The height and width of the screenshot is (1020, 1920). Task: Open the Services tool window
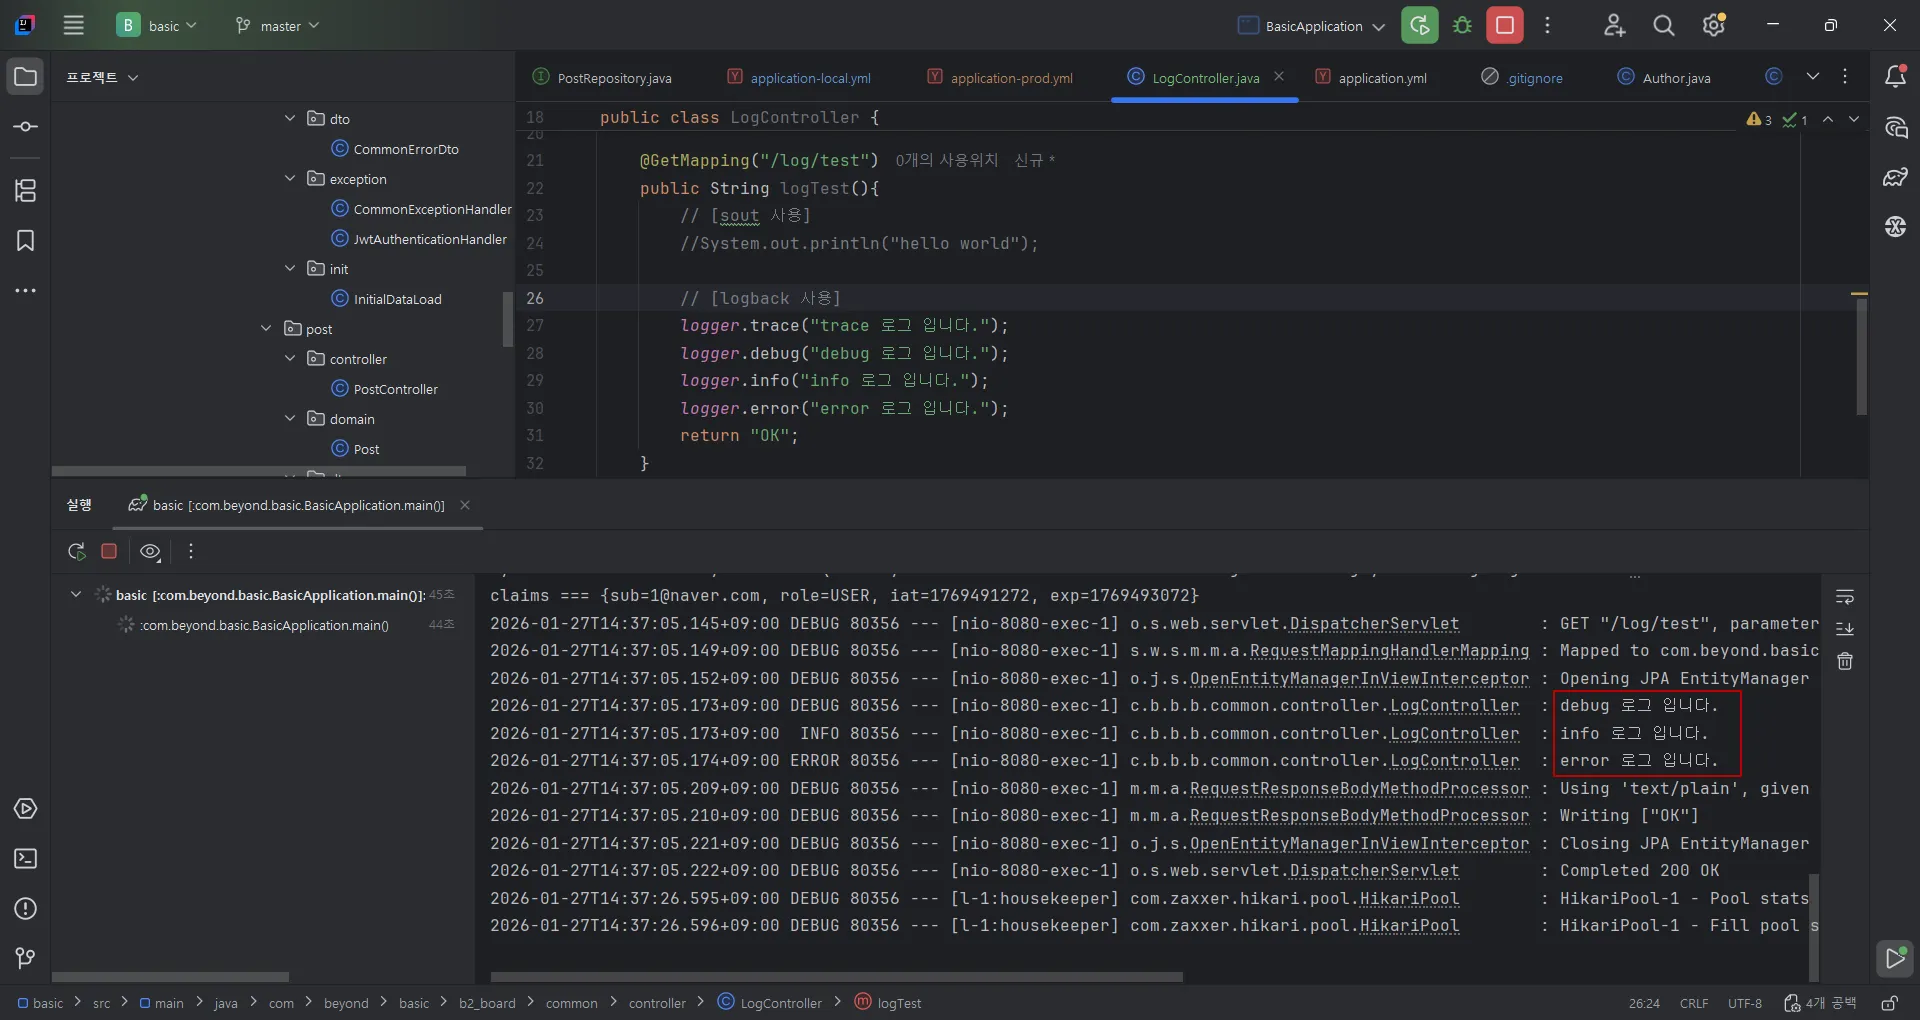(26, 808)
